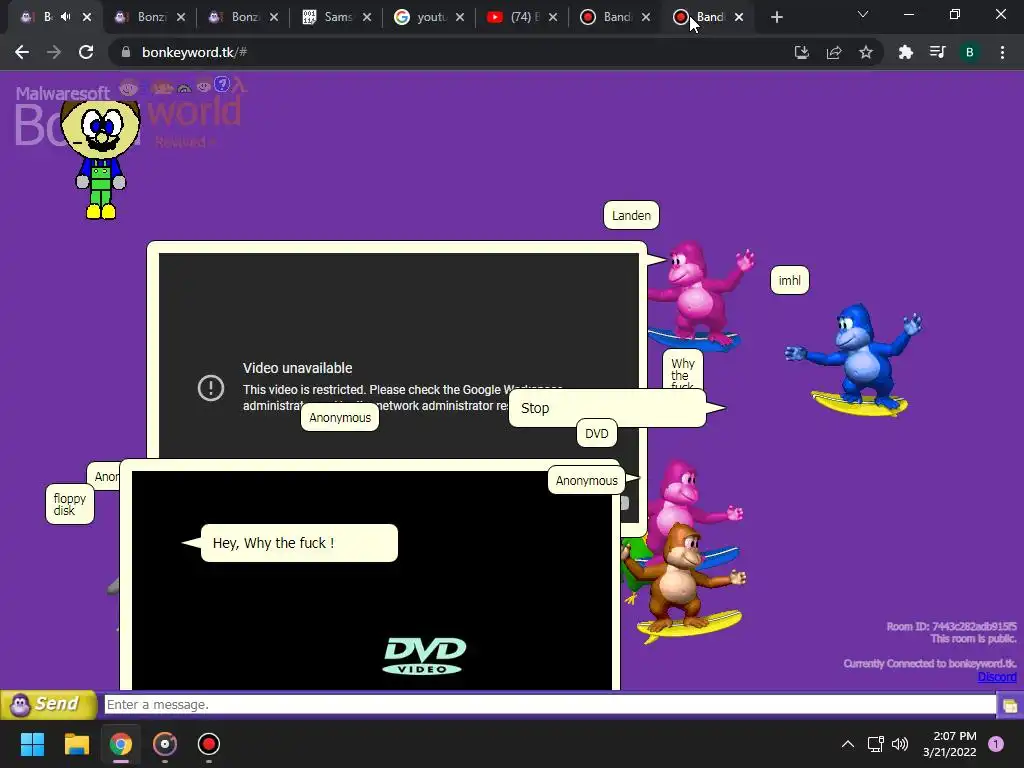1024x768 pixels.
Task: Click the Mario-style cartoon character
Action: click(x=100, y=160)
